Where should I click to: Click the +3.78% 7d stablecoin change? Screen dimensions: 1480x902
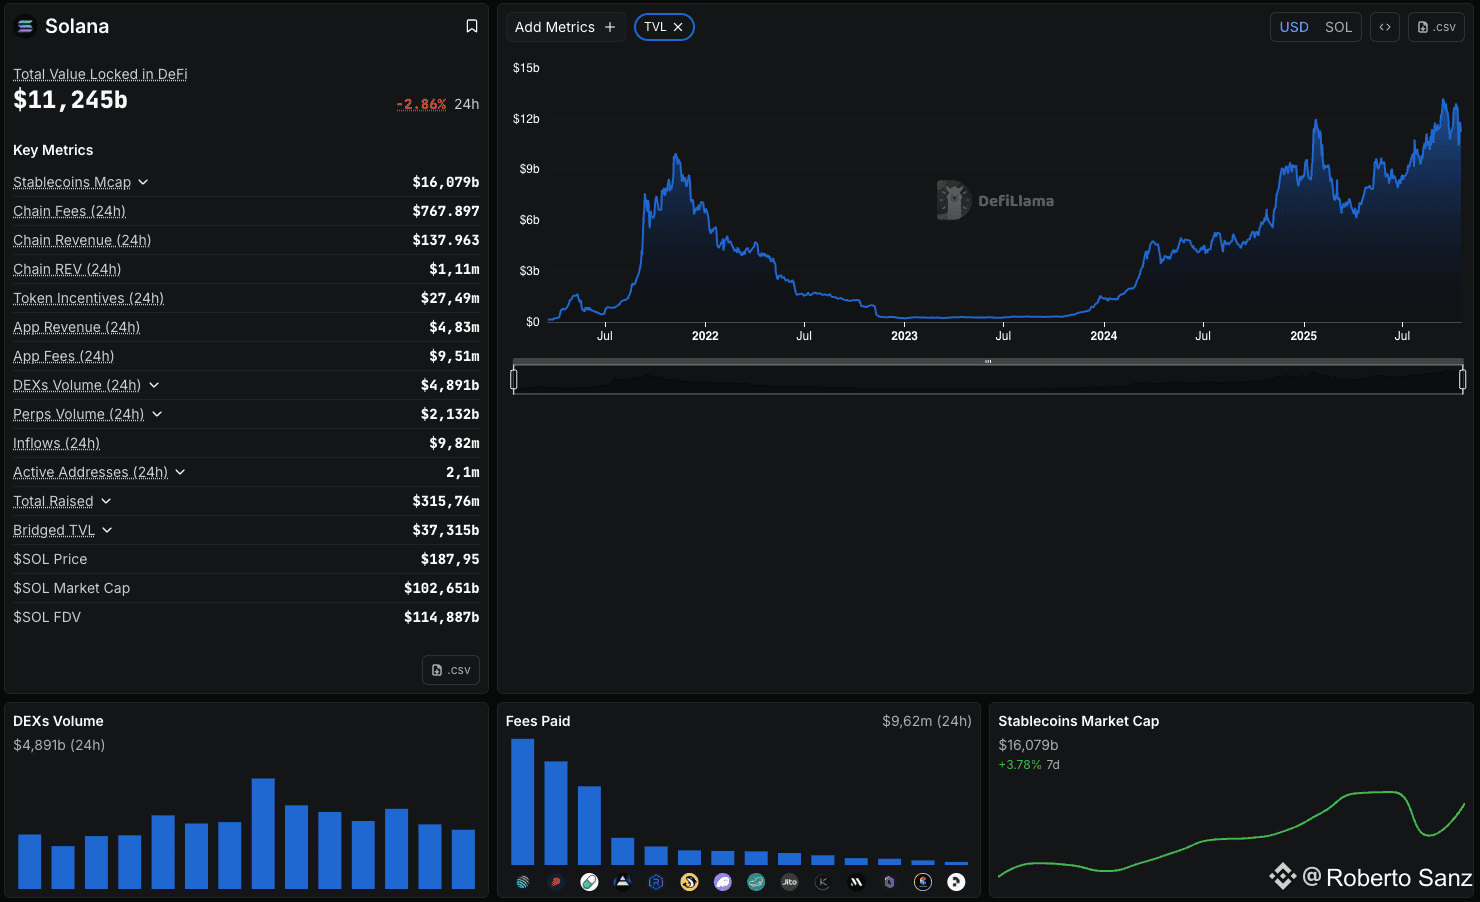coord(1029,765)
